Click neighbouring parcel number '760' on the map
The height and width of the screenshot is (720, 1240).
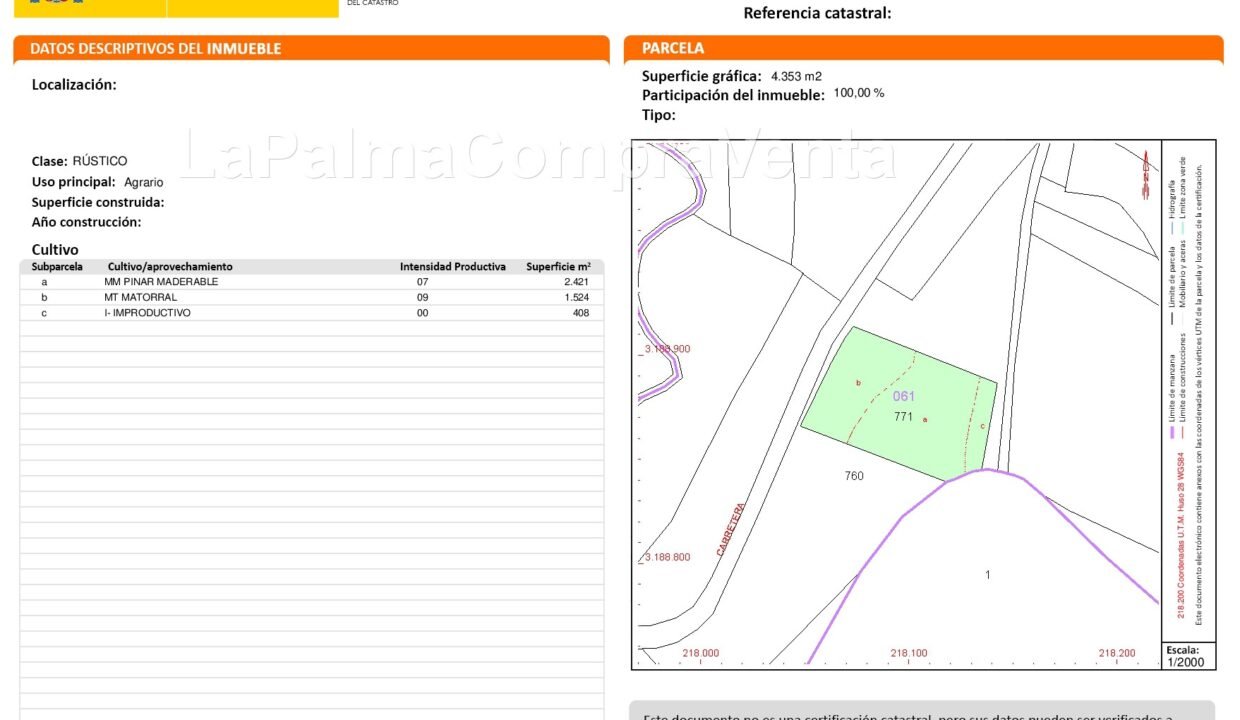[854, 476]
